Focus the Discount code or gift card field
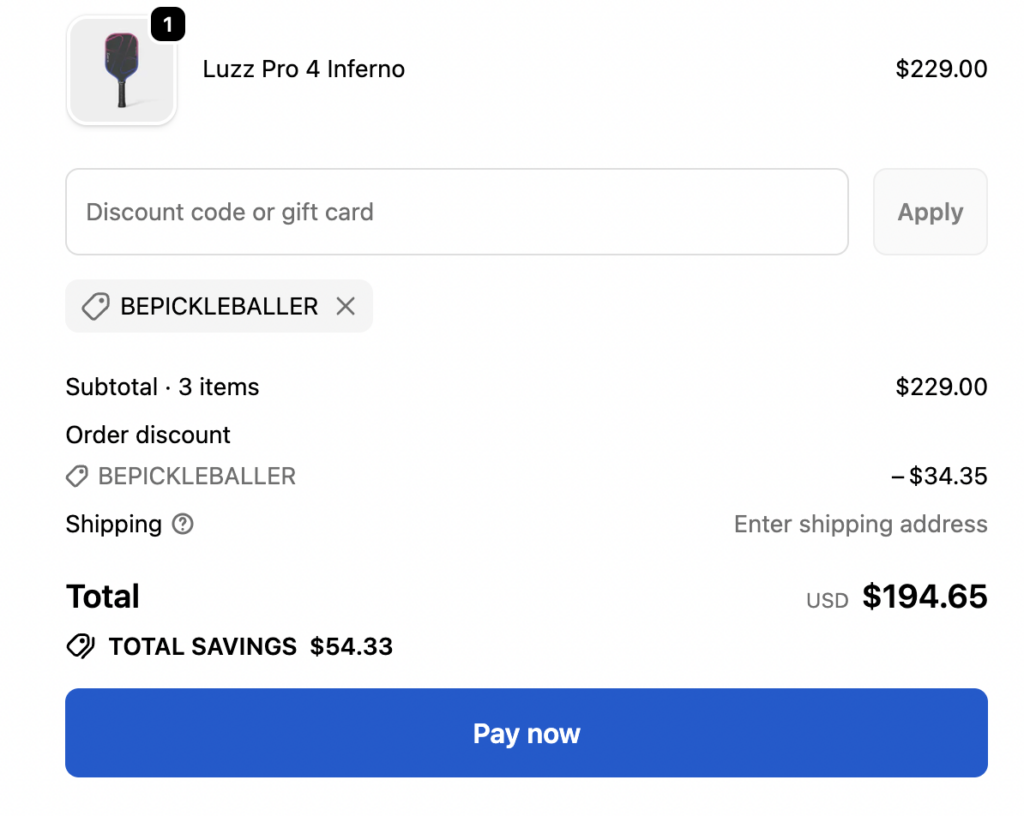The width and height of the screenshot is (1024, 816). coord(456,212)
